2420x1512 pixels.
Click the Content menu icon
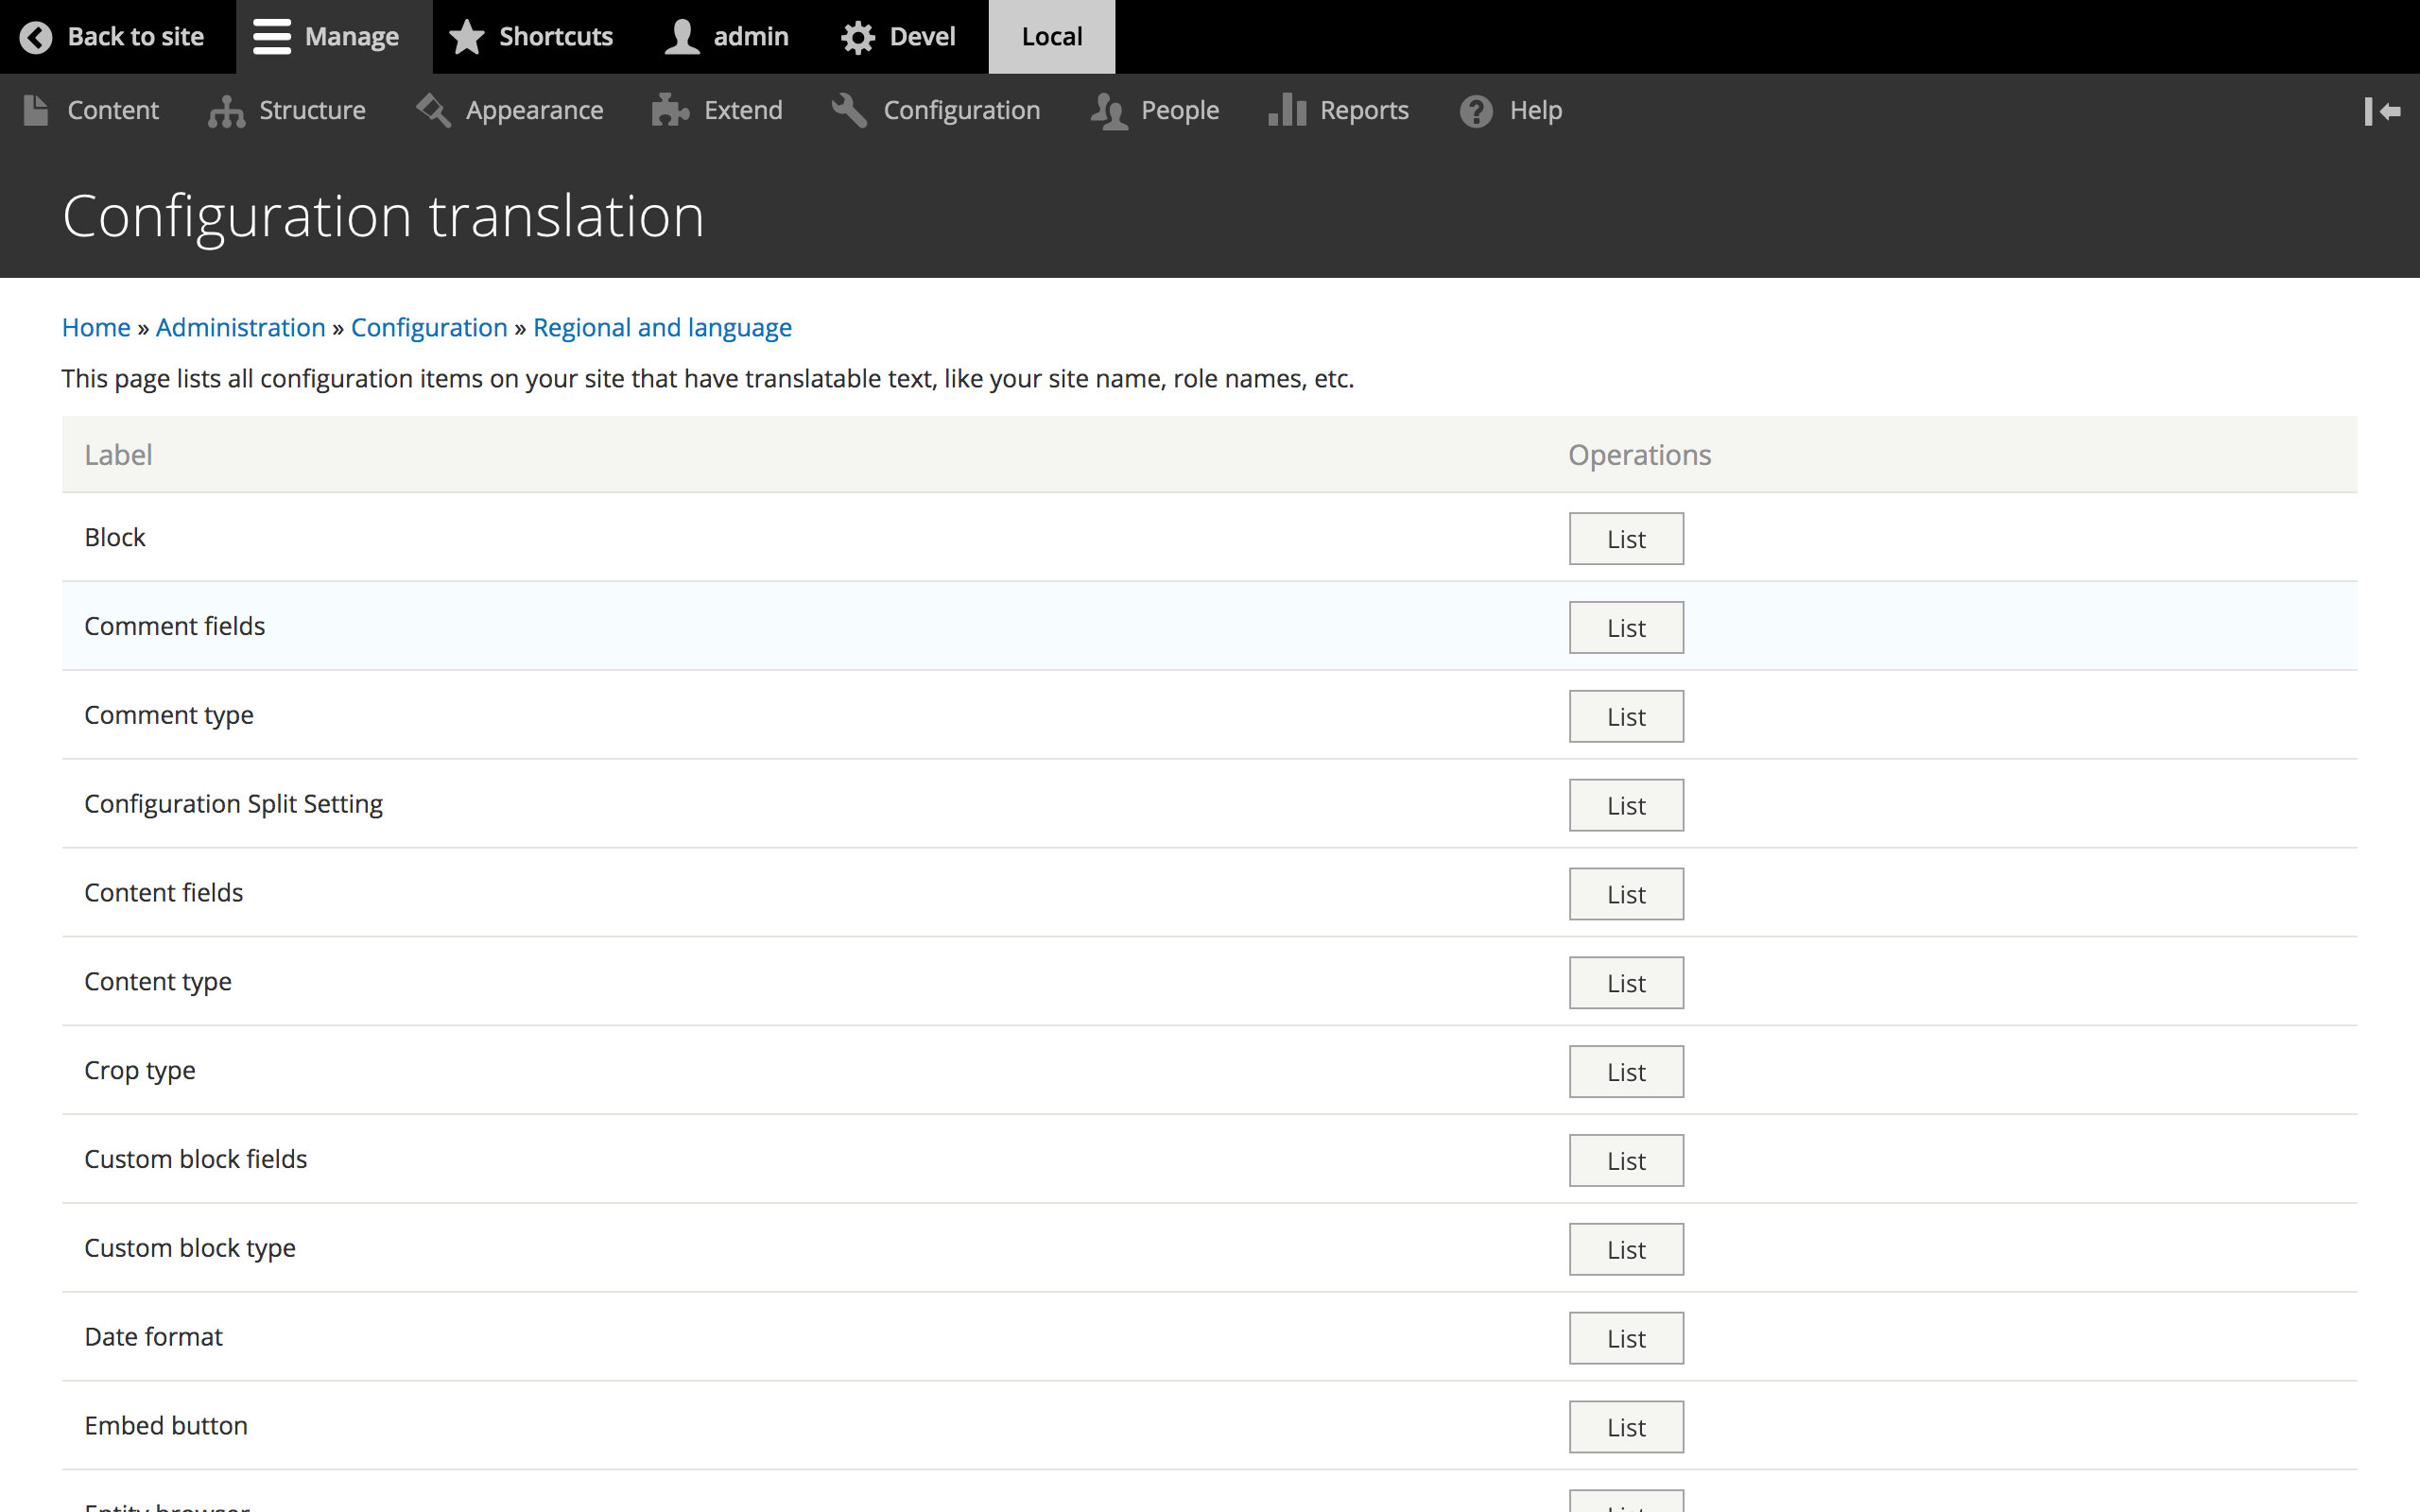click(x=35, y=110)
